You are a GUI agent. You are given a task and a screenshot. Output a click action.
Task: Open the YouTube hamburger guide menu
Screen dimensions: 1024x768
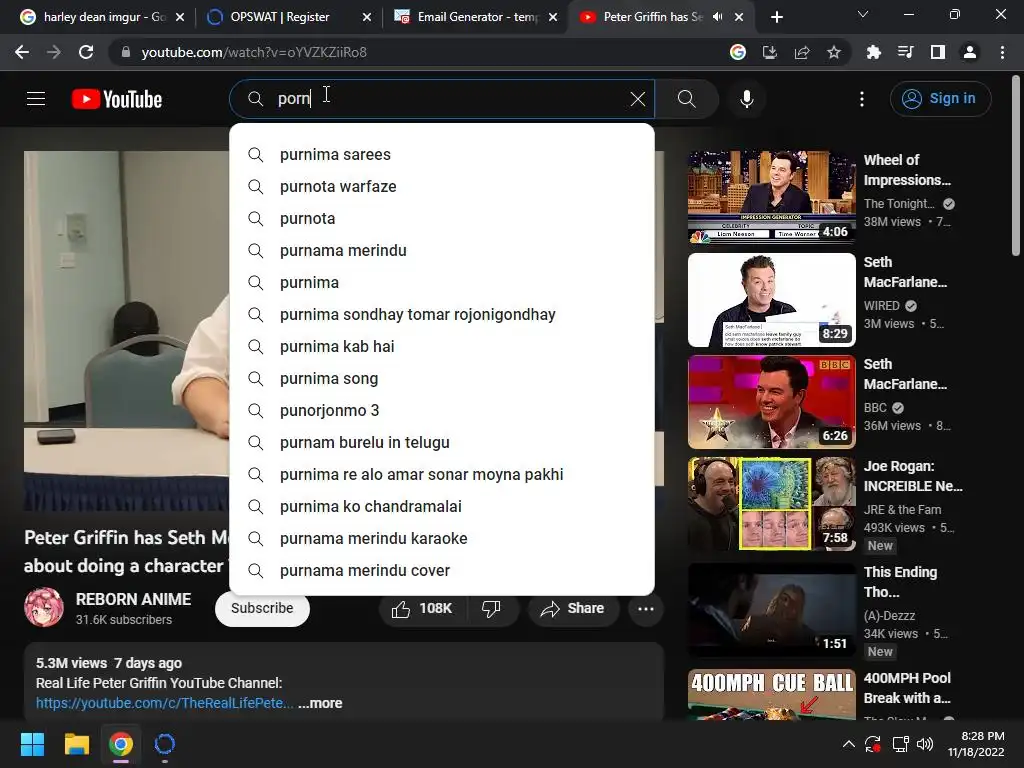[36, 99]
